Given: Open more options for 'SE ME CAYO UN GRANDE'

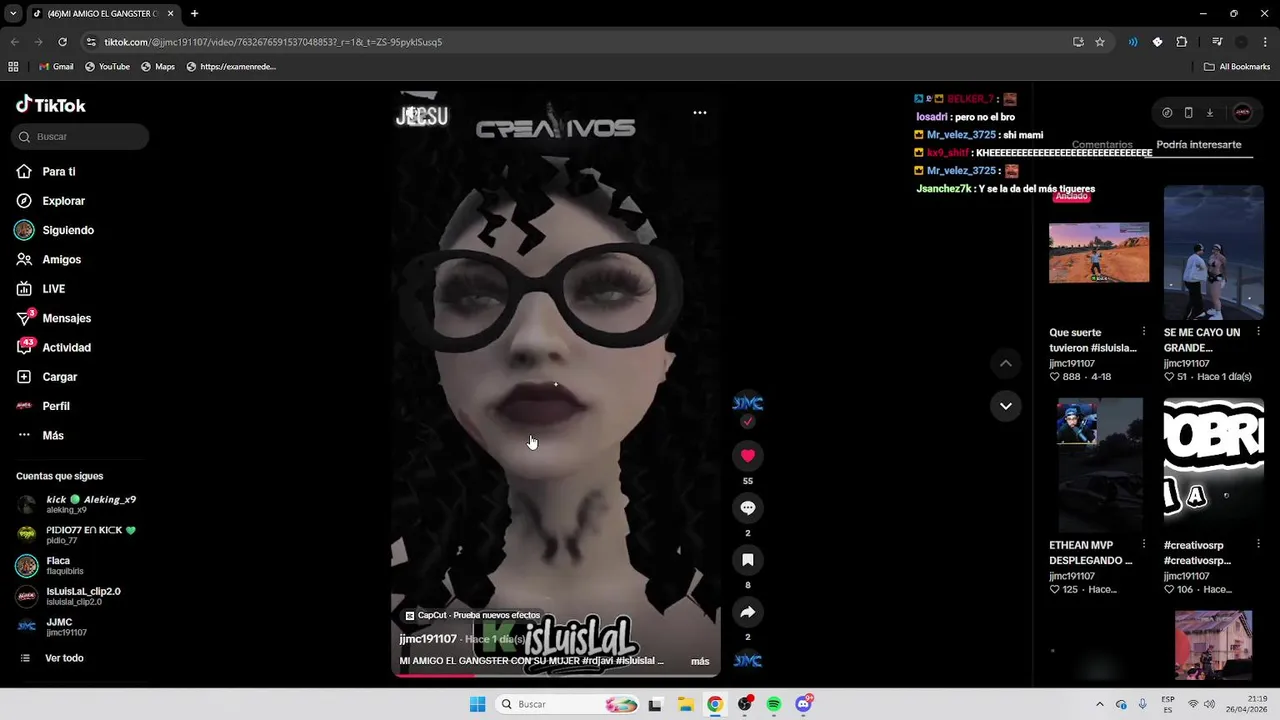Looking at the screenshot, I should 1258,332.
